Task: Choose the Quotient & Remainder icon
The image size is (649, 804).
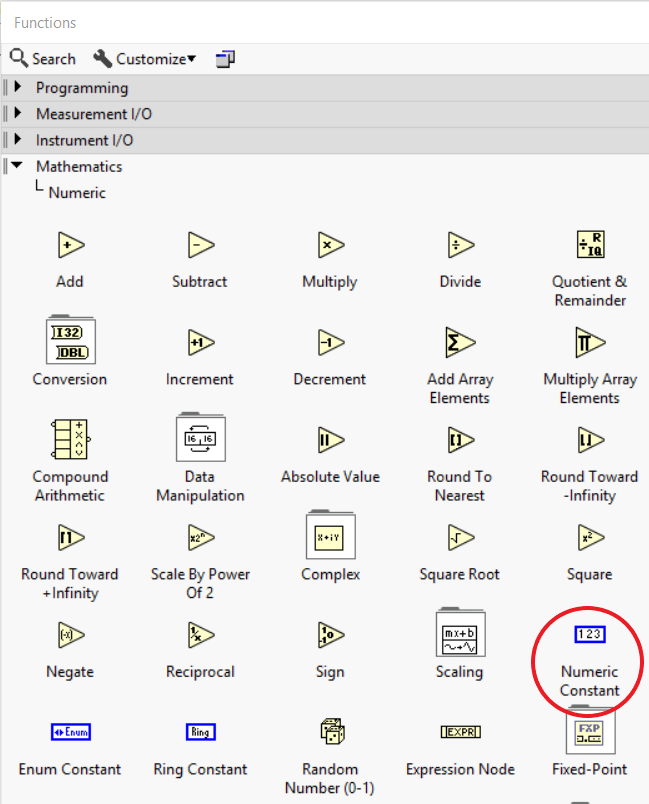Action: [x=591, y=245]
